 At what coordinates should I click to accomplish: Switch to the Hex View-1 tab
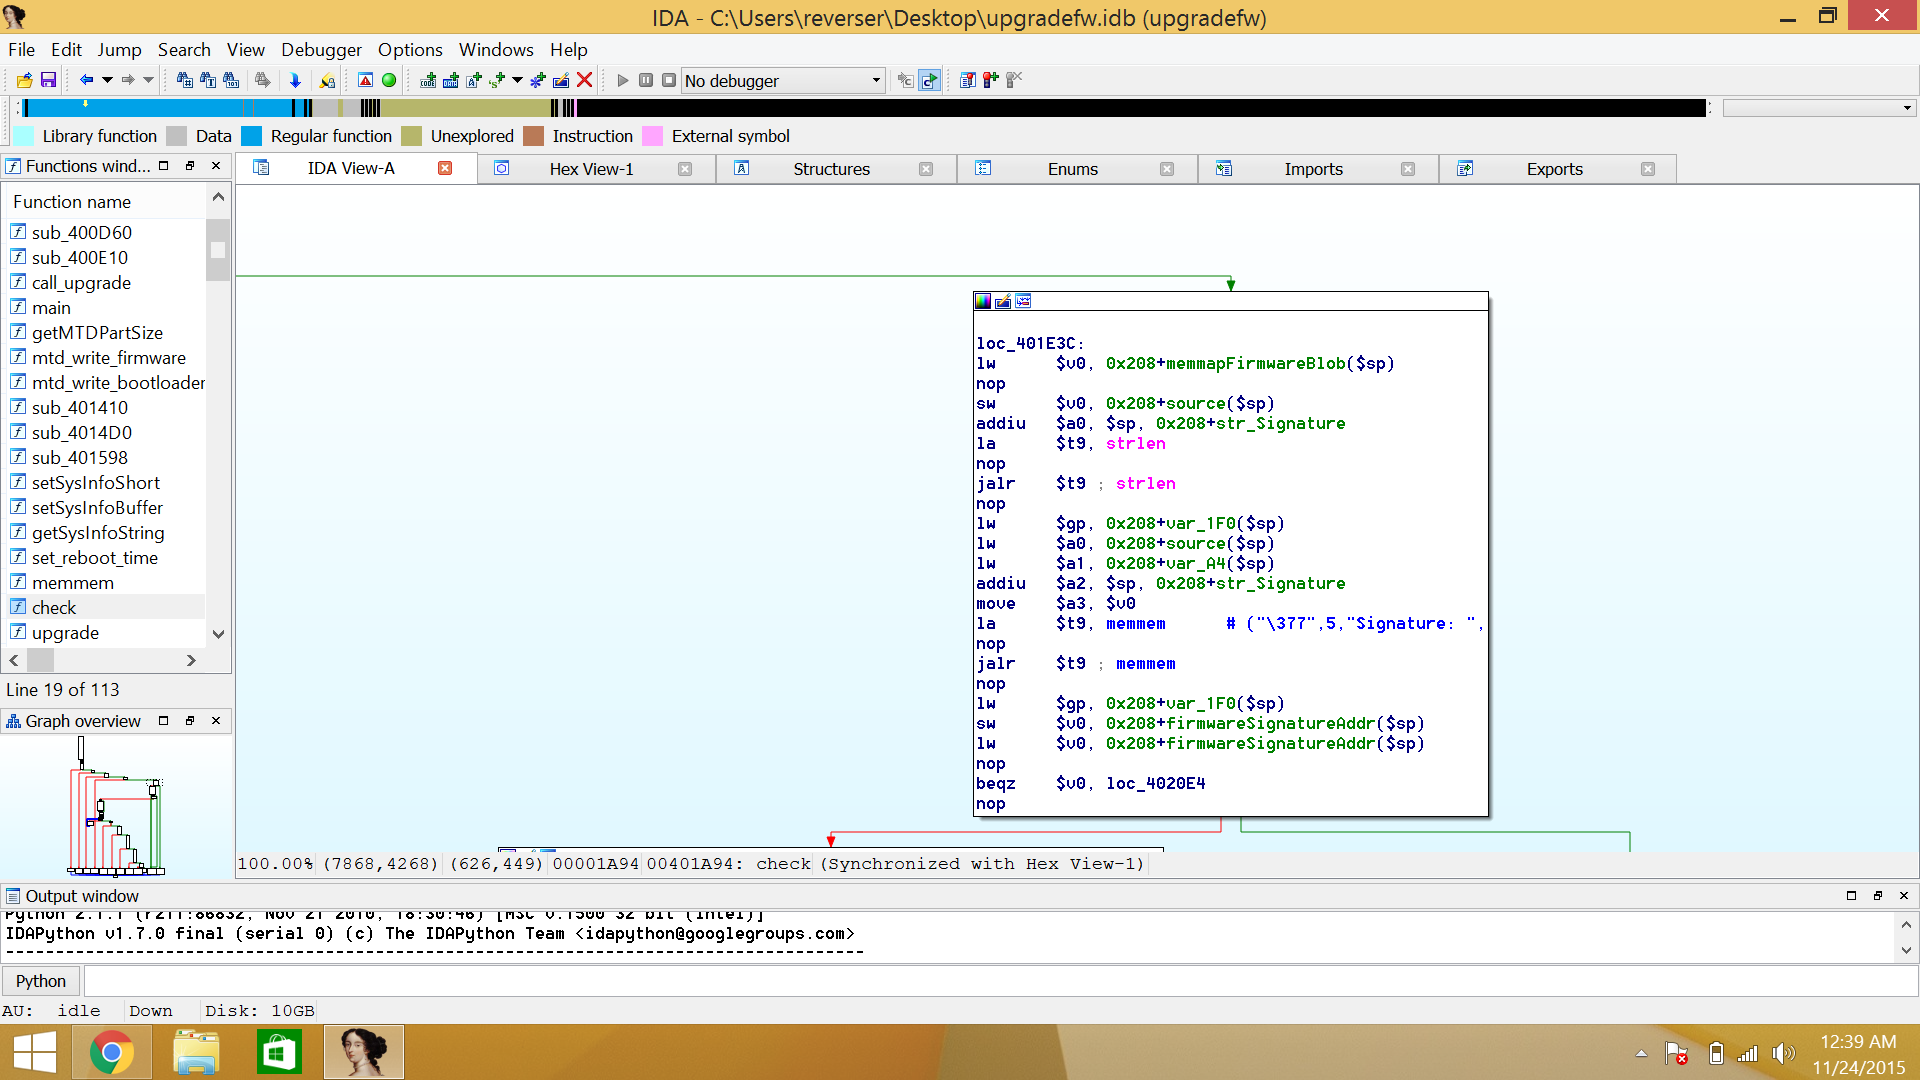[591, 169]
